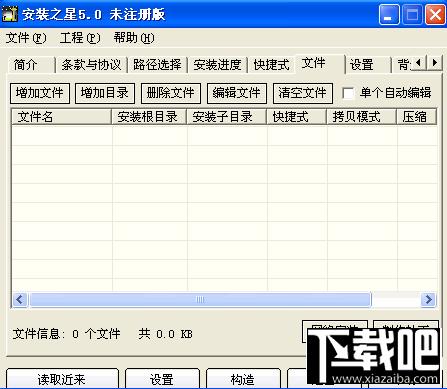
Task: Switch to the 设置 tab
Action: (x=368, y=65)
